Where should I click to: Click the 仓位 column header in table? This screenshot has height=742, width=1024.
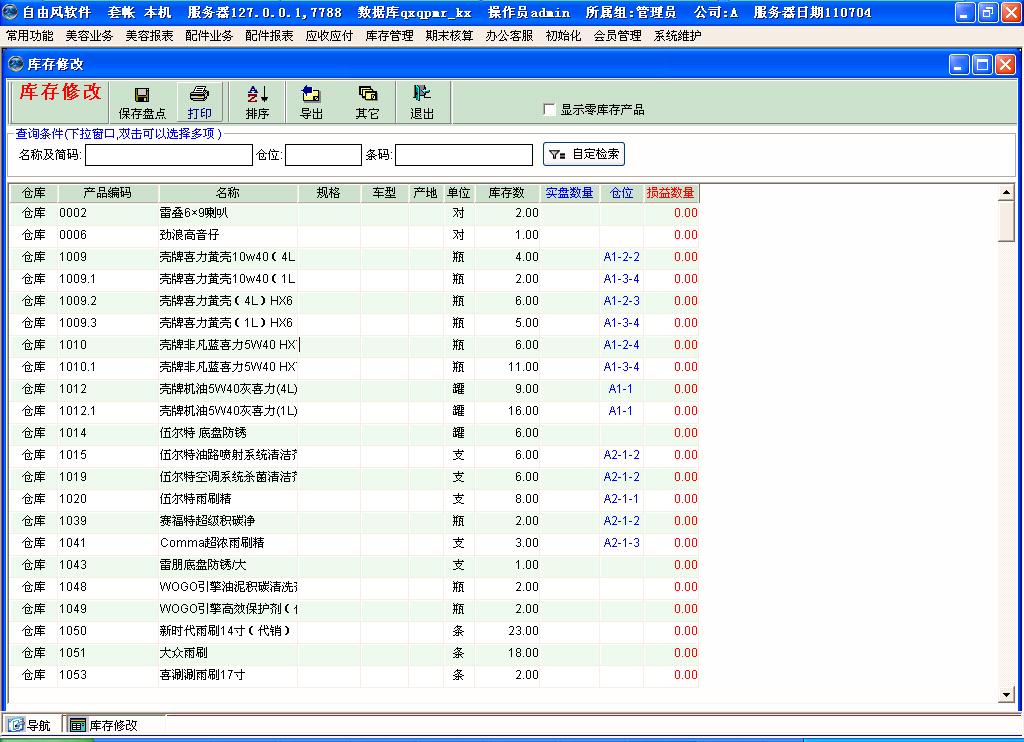point(622,193)
